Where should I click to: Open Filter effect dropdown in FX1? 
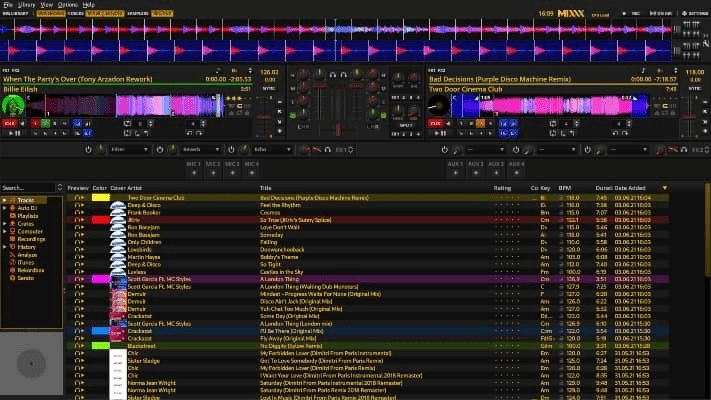click(130, 150)
